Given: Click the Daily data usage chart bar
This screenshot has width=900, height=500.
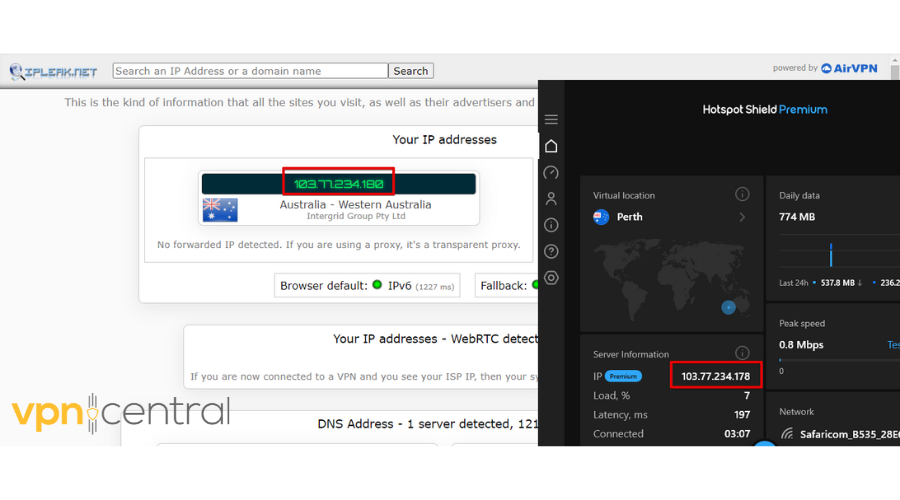Looking at the screenshot, I should click(831, 254).
